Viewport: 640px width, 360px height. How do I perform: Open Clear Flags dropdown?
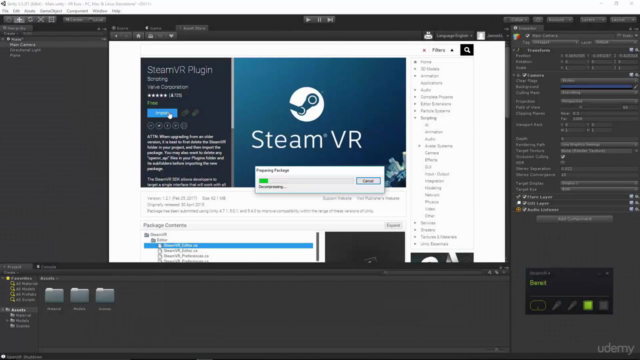tap(599, 81)
